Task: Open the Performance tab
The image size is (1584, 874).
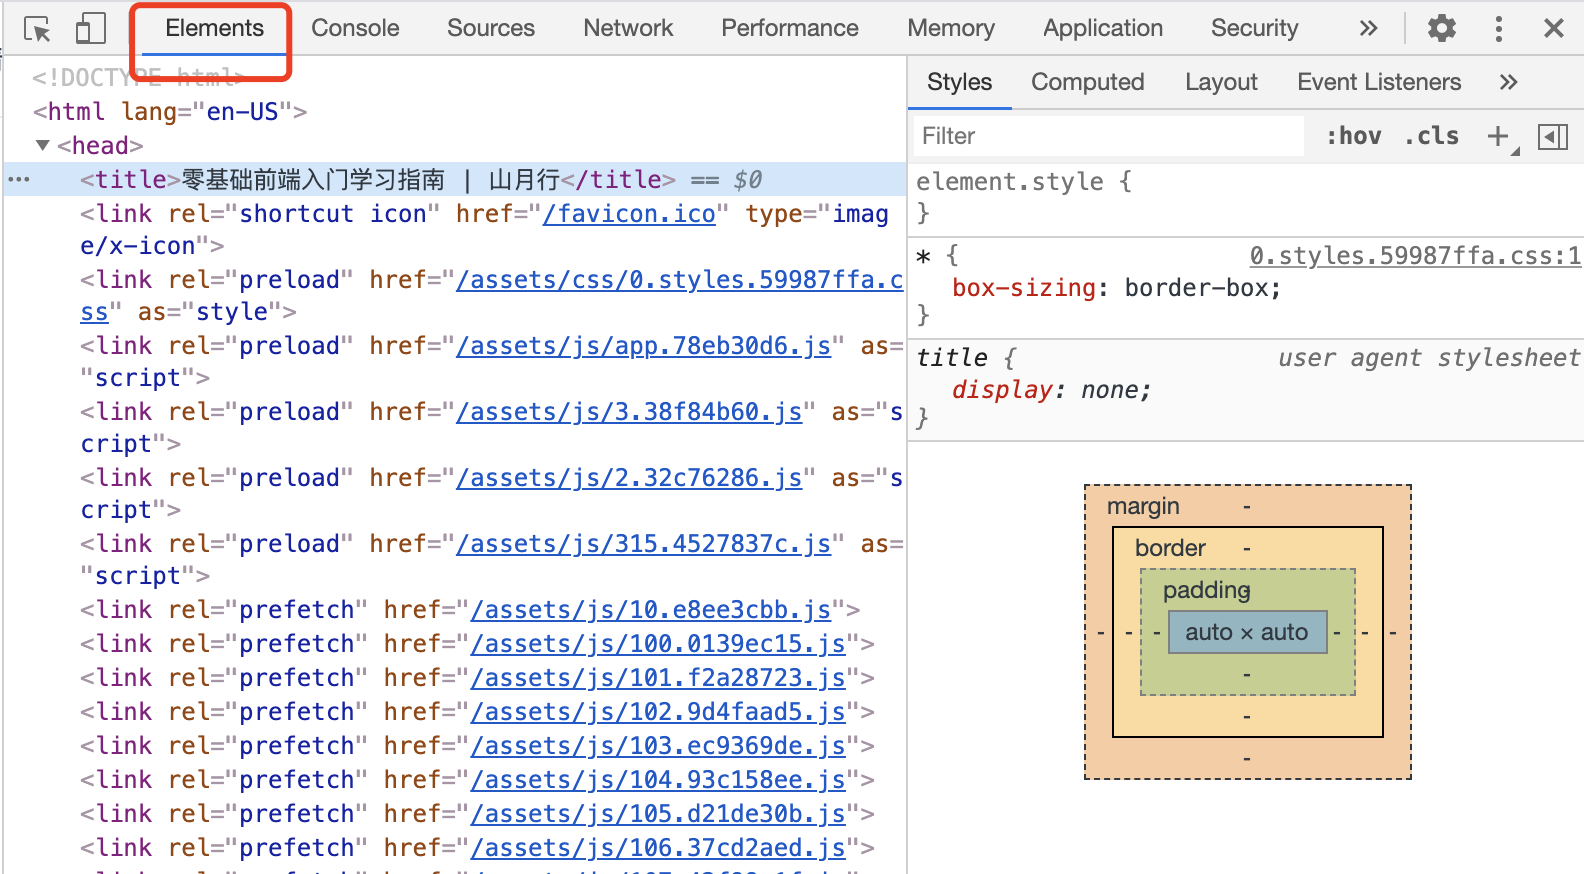Action: click(x=790, y=28)
